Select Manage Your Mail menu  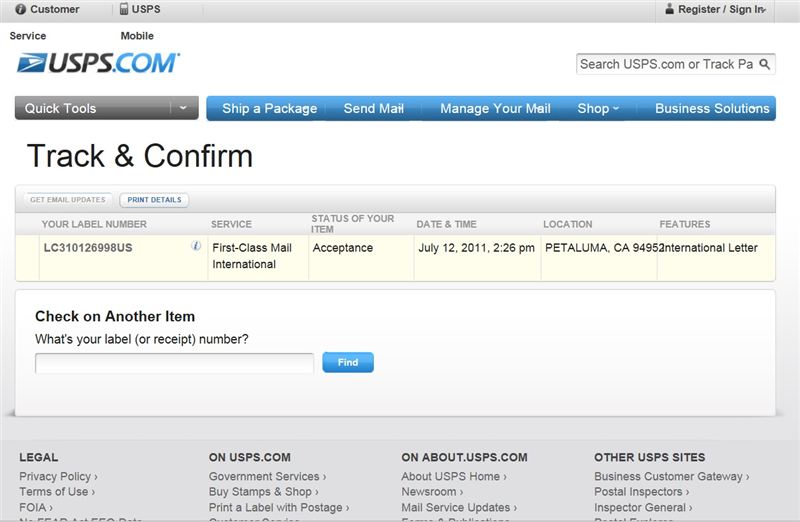coord(495,108)
